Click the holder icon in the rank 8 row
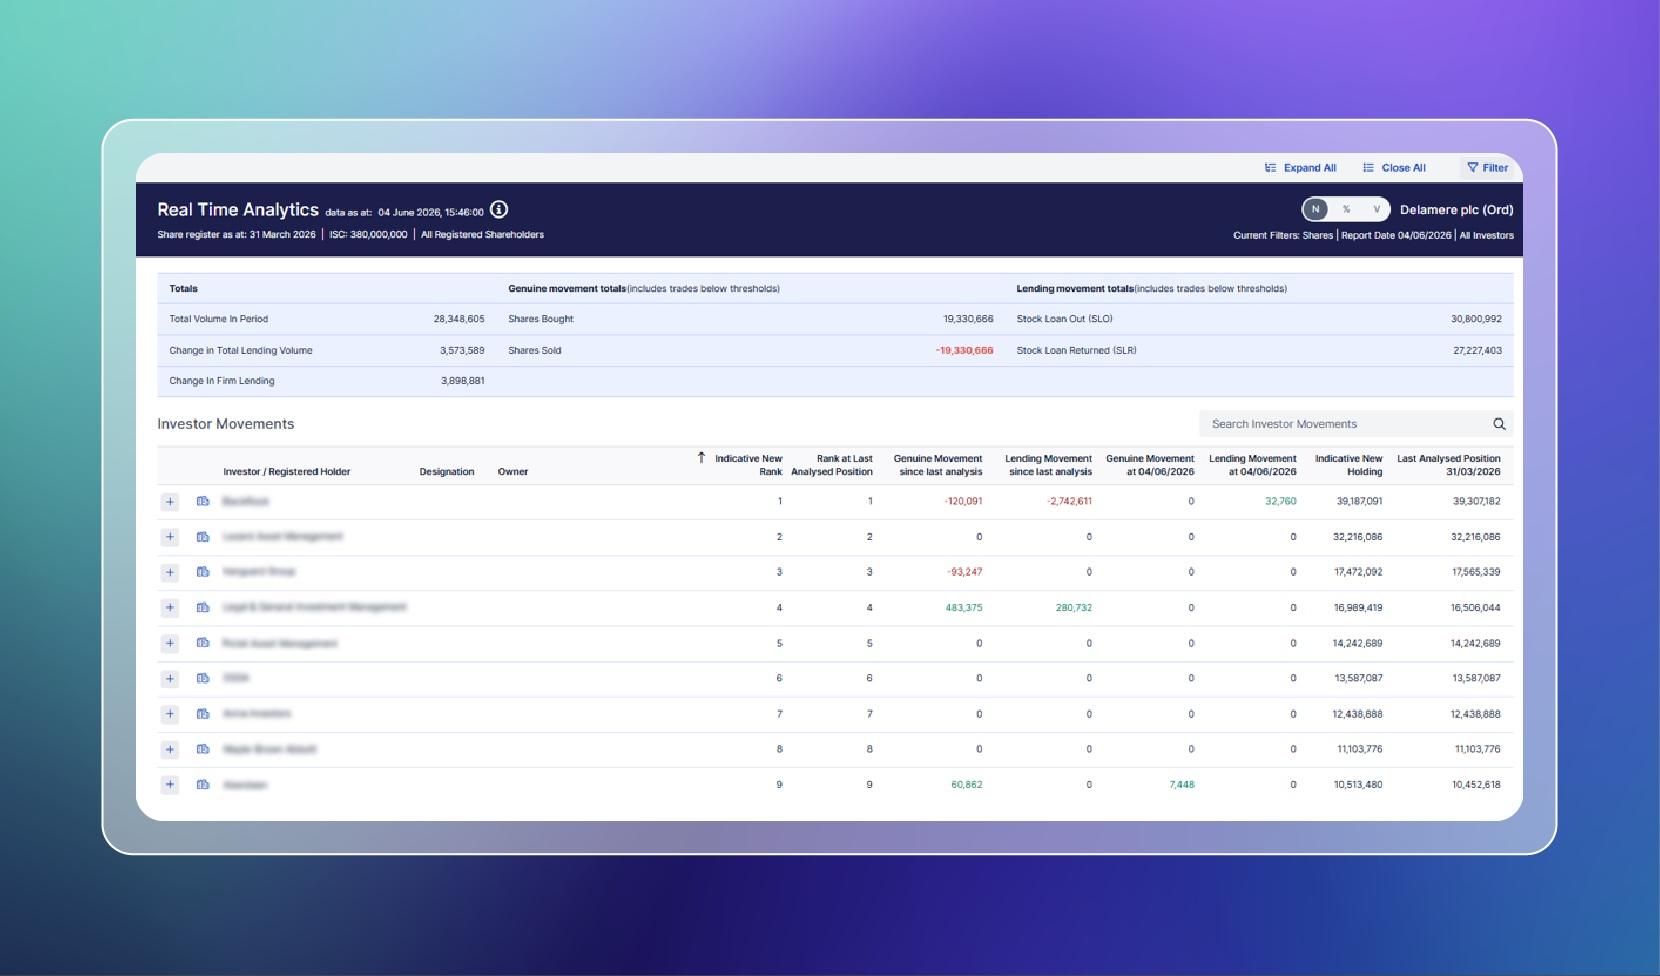Image resolution: width=1660 pixels, height=976 pixels. point(203,749)
